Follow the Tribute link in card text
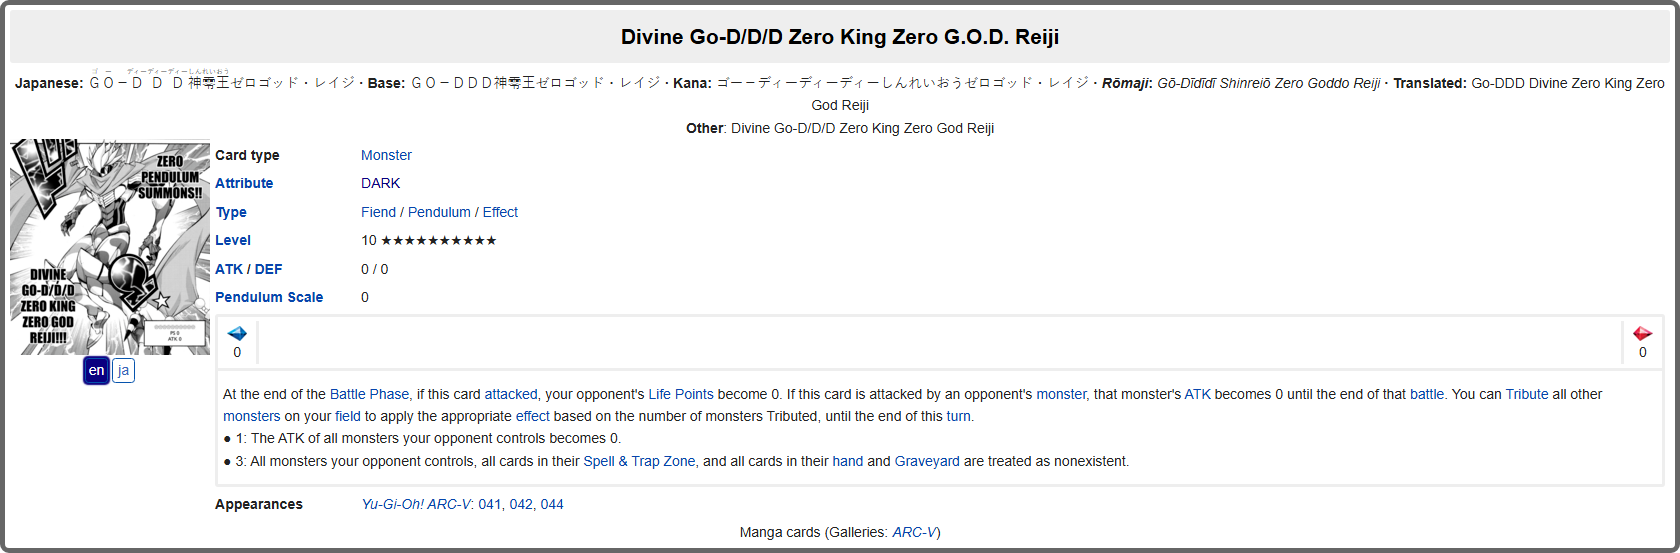Screen dimensions: 1680x553 pyautogui.click(x=1527, y=394)
